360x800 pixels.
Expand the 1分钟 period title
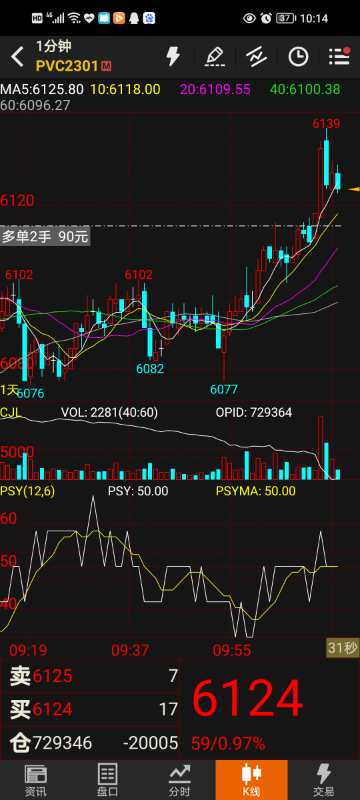click(54, 46)
